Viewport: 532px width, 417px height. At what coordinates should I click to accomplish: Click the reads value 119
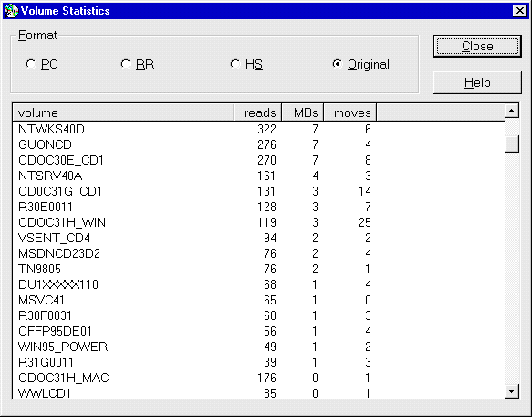coord(267,222)
